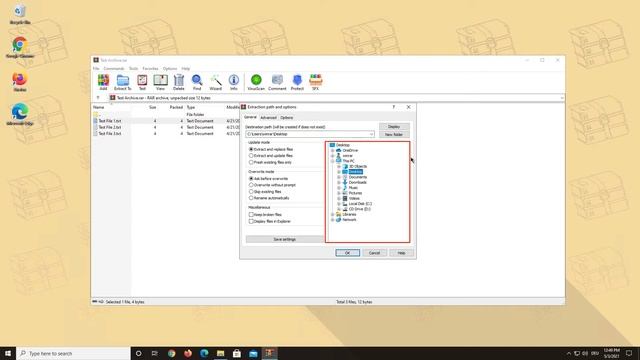This screenshot has height=360, width=640.
Task: Click the taskbar search box
Action: click(73, 353)
